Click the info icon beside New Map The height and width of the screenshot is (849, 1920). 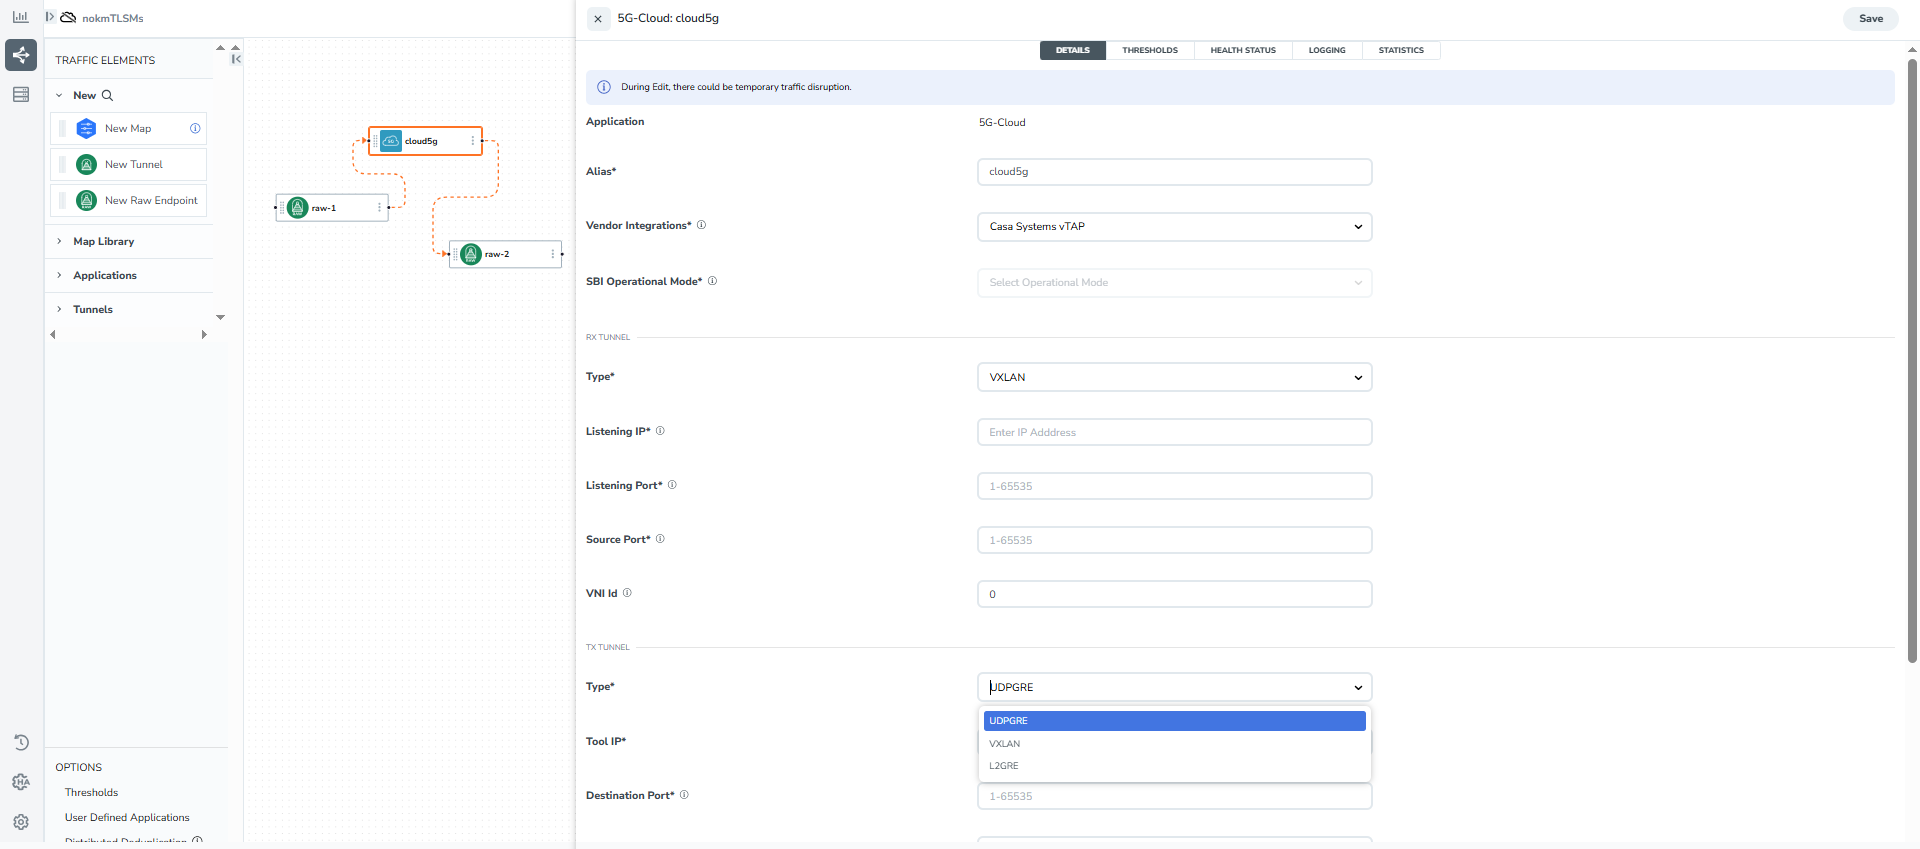tap(195, 128)
